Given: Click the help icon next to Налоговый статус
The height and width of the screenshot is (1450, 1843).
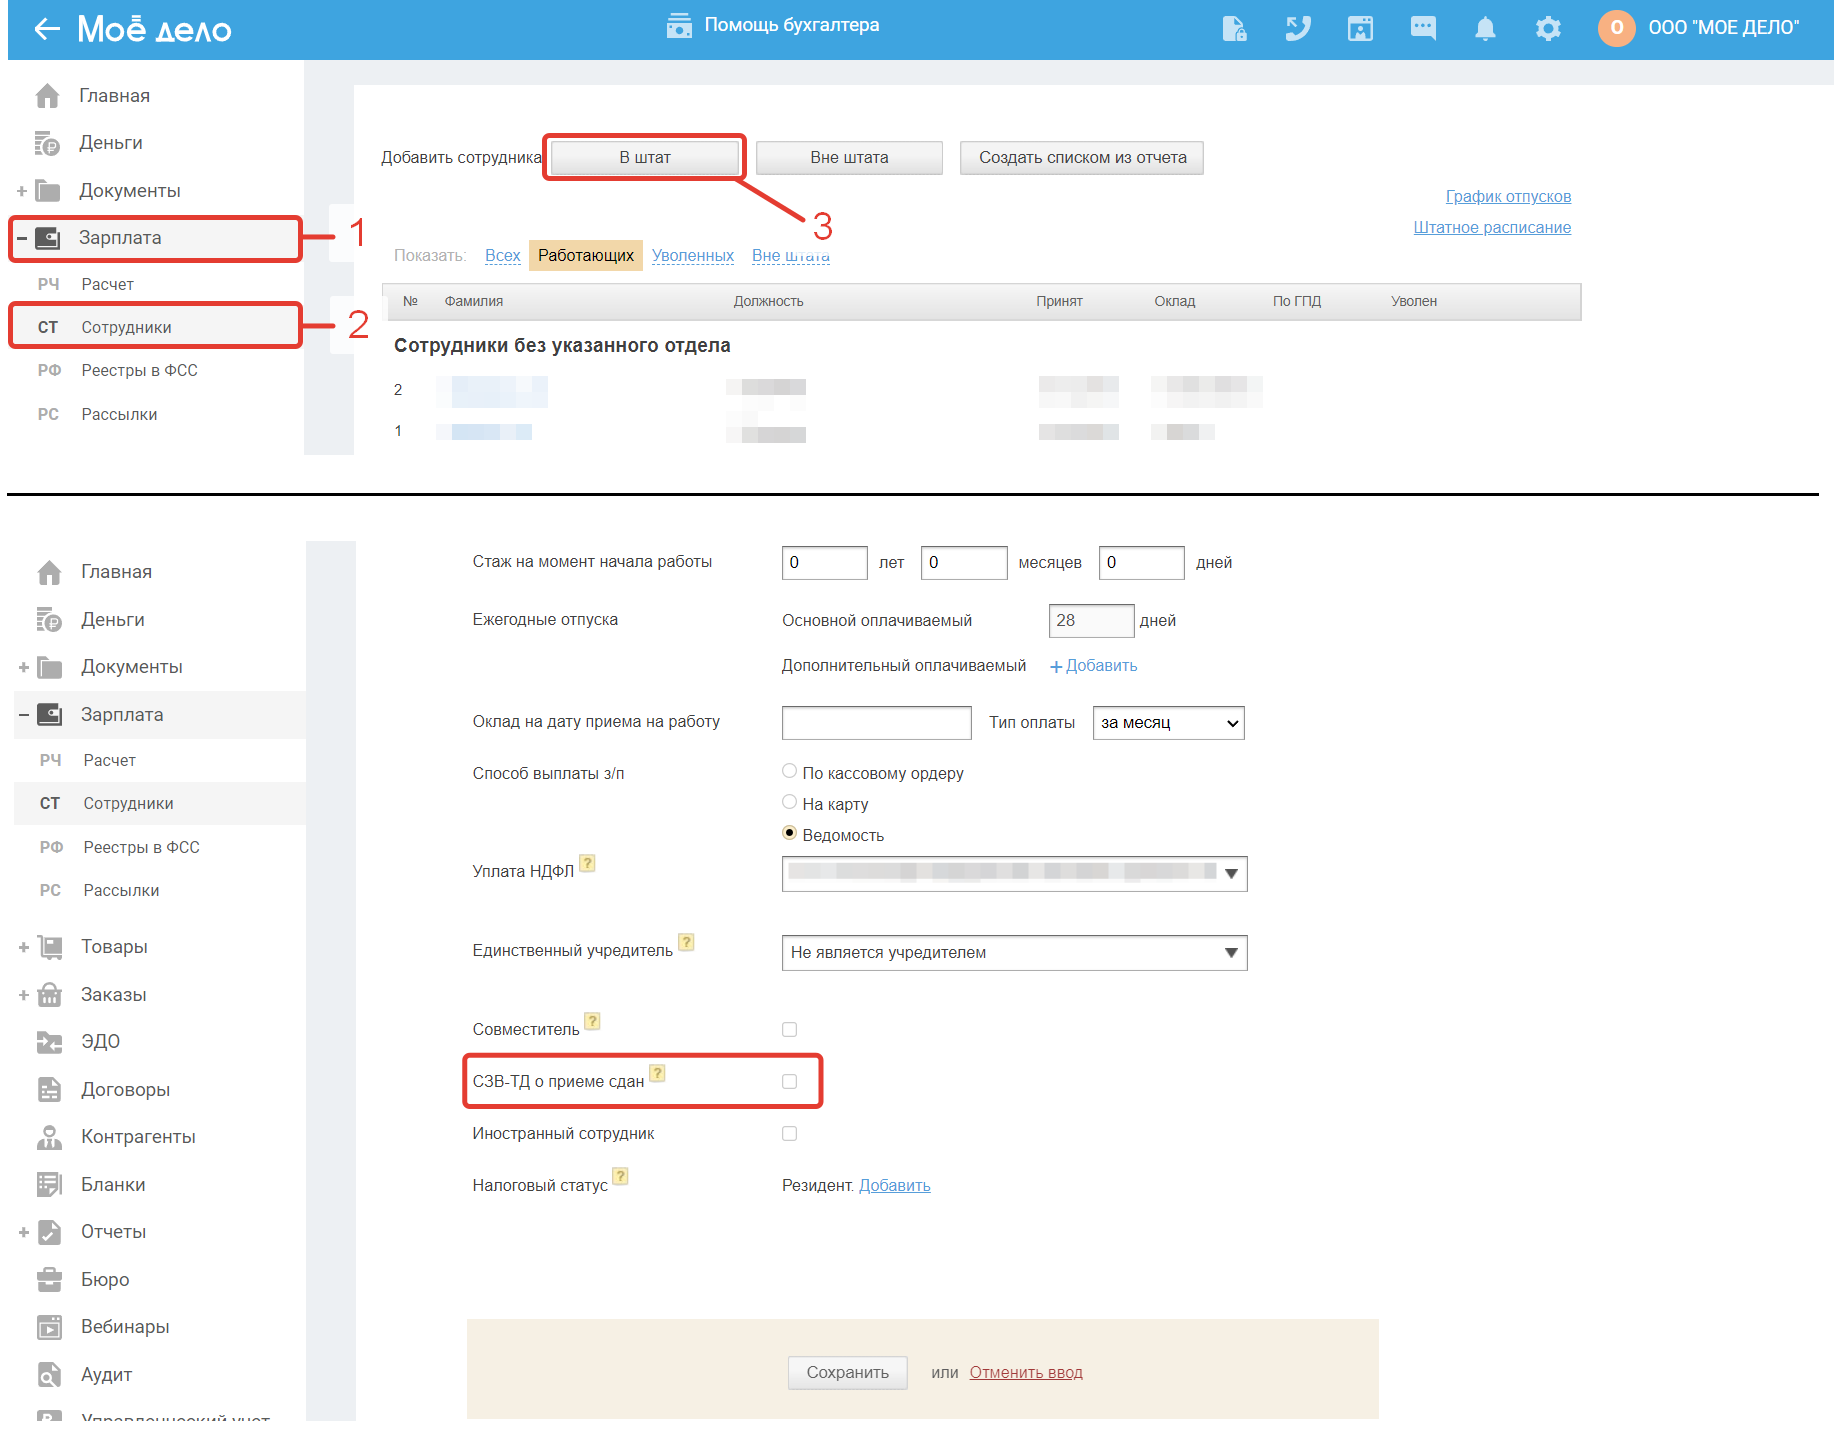Looking at the screenshot, I should point(620,1177).
